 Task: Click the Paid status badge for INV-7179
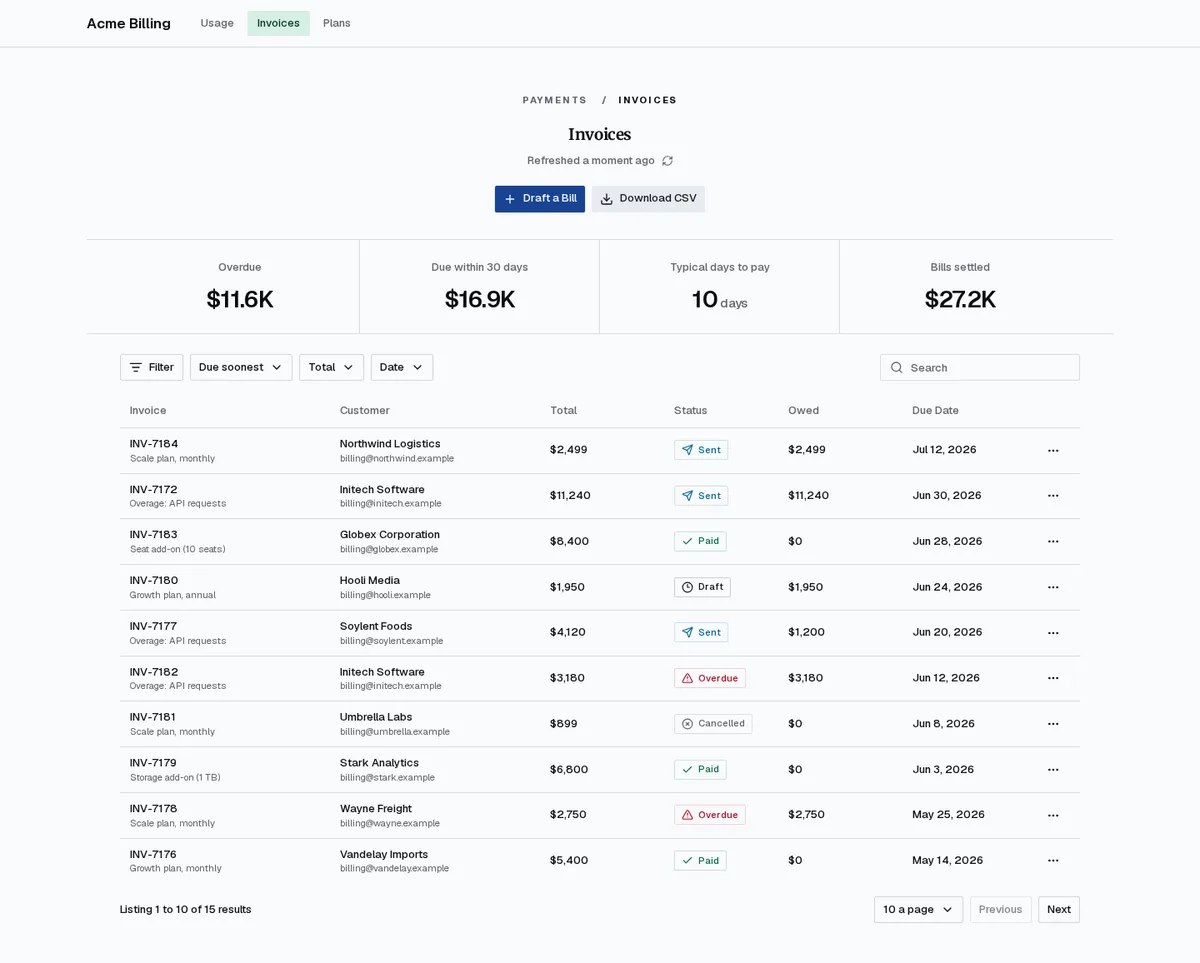click(700, 769)
